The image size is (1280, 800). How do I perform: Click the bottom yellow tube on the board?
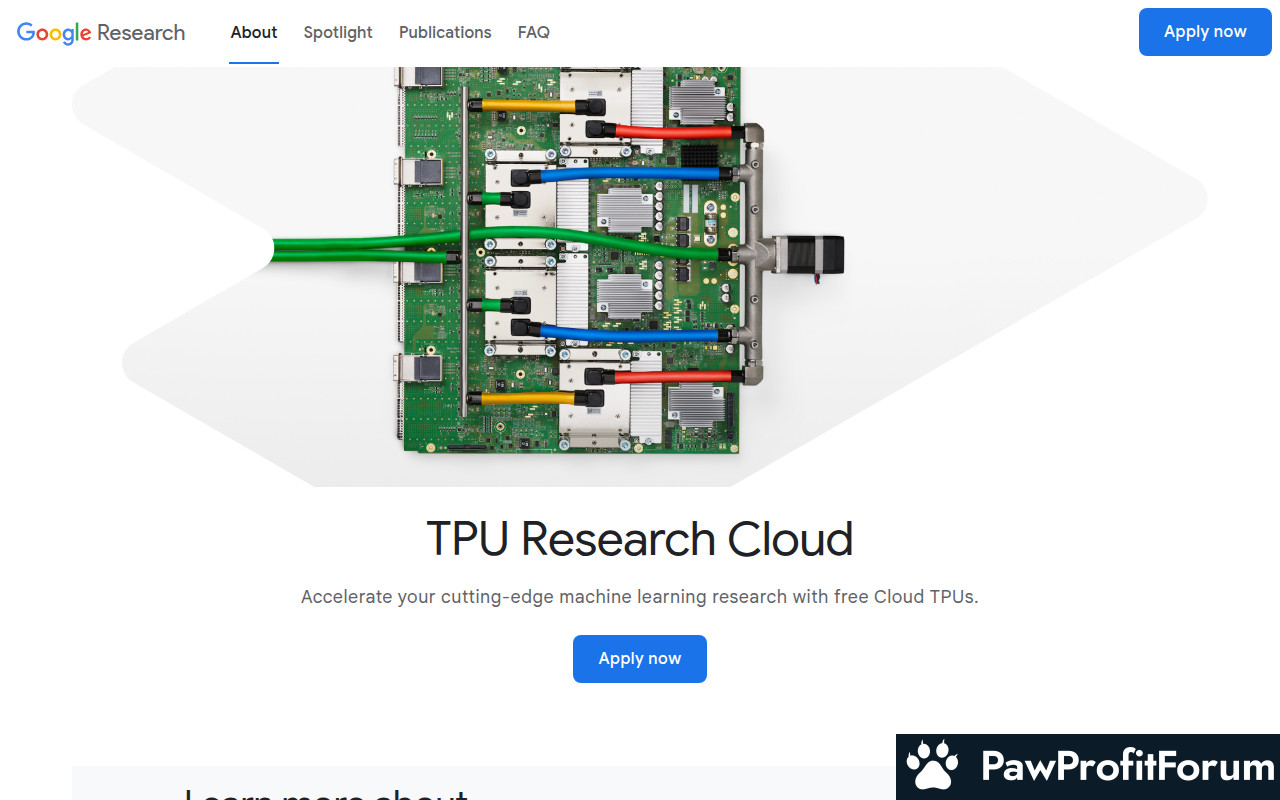(x=528, y=398)
